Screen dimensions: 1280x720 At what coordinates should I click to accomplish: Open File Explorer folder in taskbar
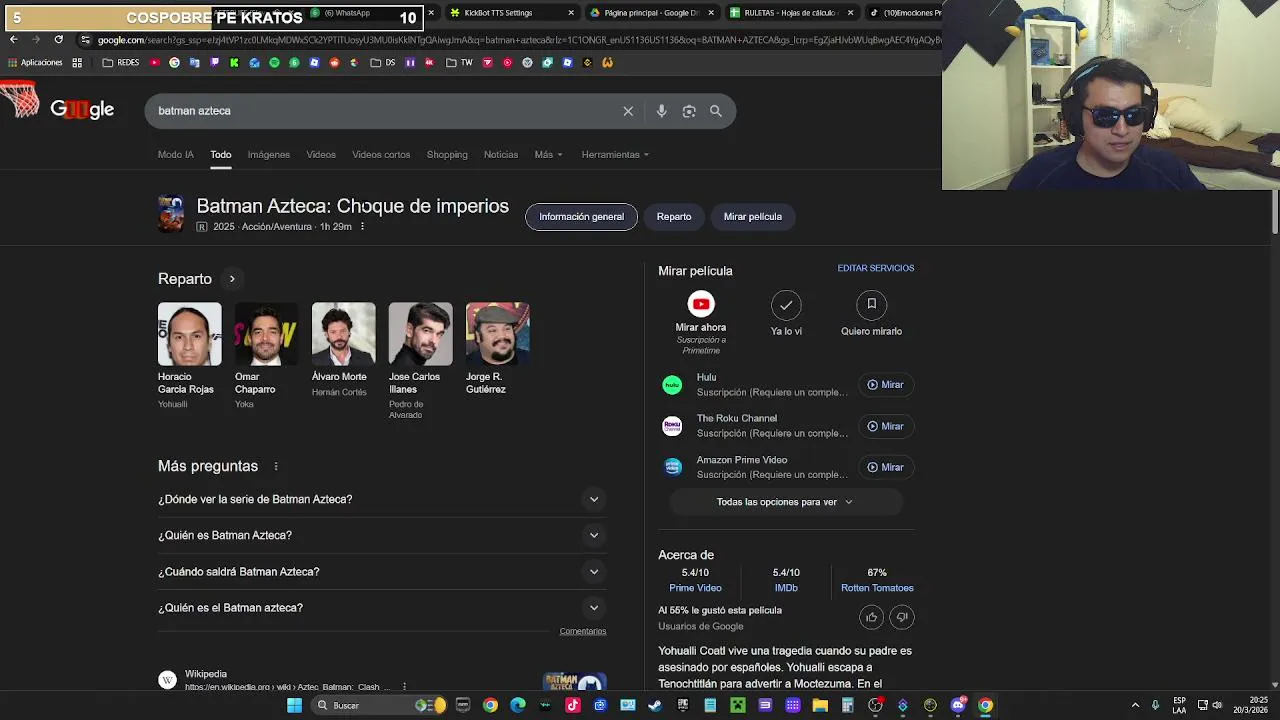(x=820, y=705)
